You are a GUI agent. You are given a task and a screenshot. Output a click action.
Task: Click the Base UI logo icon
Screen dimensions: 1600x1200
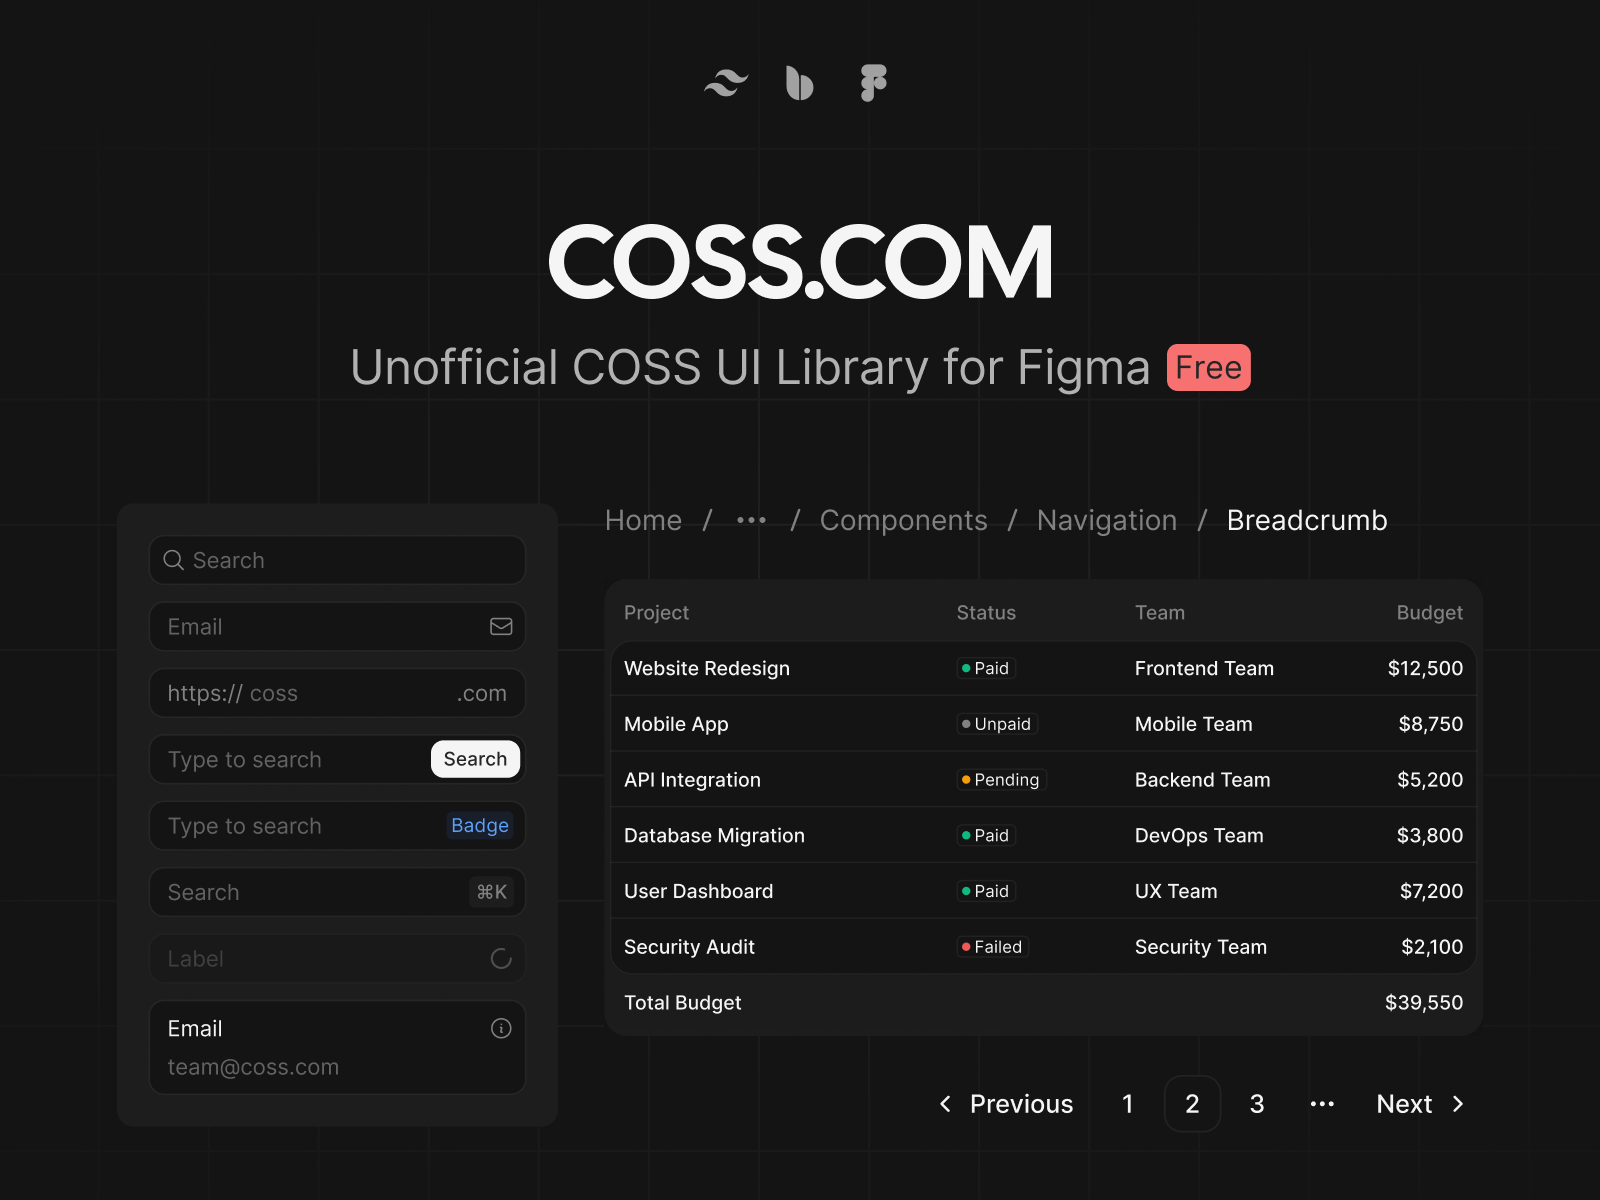pyautogui.click(x=799, y=83)
